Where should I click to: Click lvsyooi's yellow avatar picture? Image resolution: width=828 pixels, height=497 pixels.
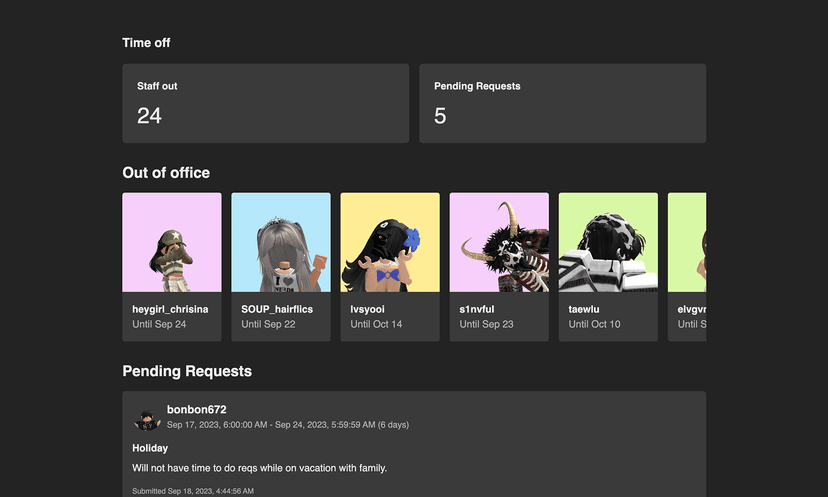[390, 242]
